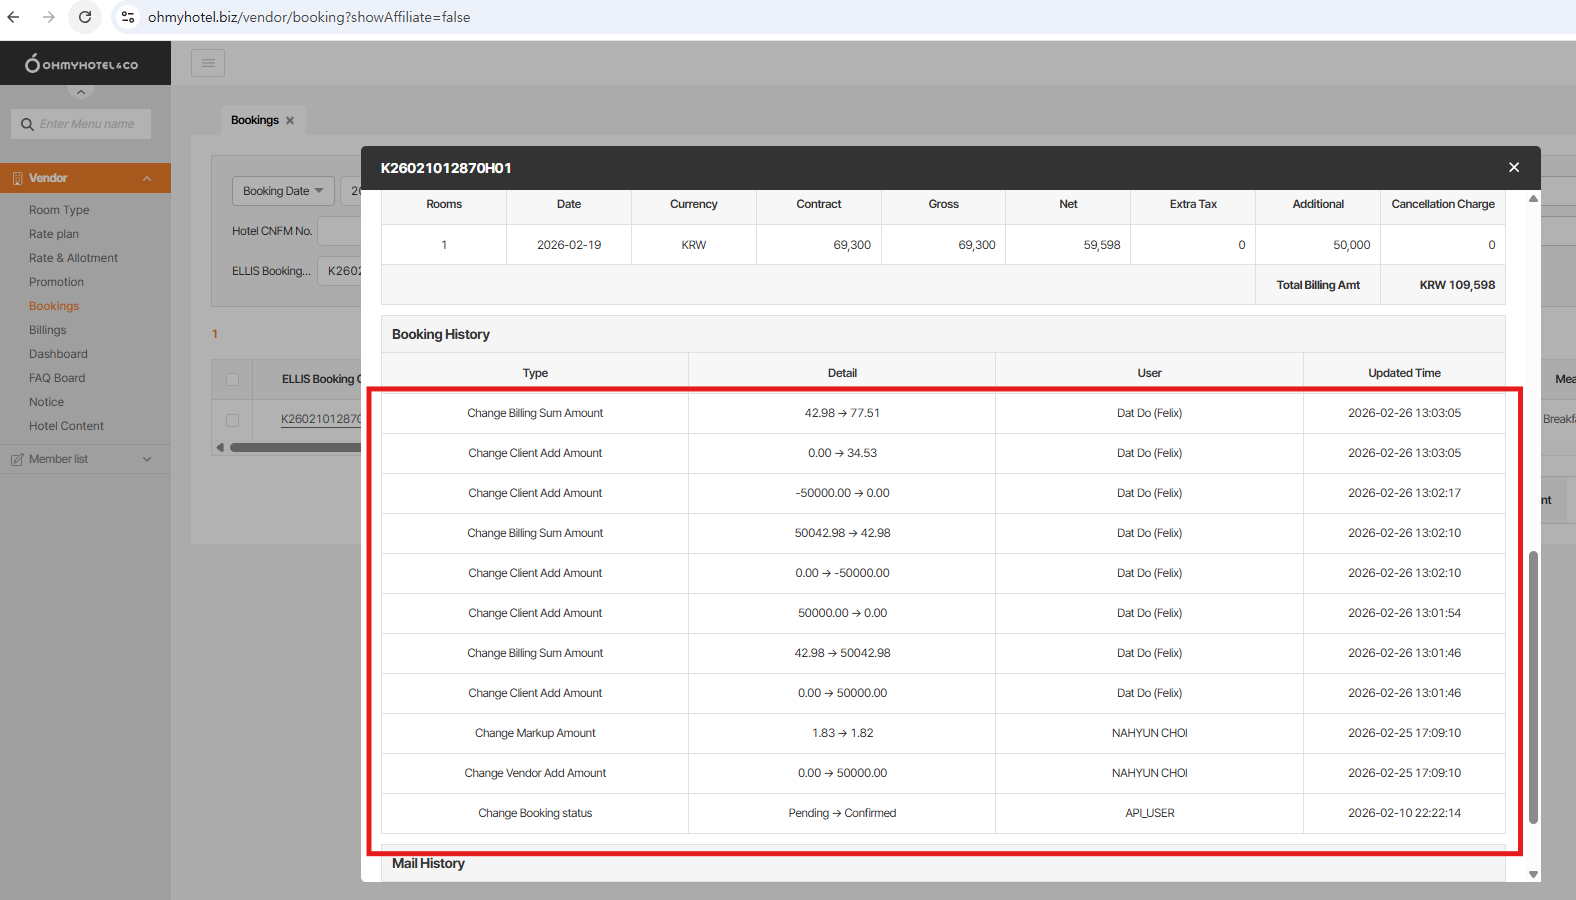1576x900 pixels.
Task: Check the header row select-all checkbox
Action: [x=232, y=379]
